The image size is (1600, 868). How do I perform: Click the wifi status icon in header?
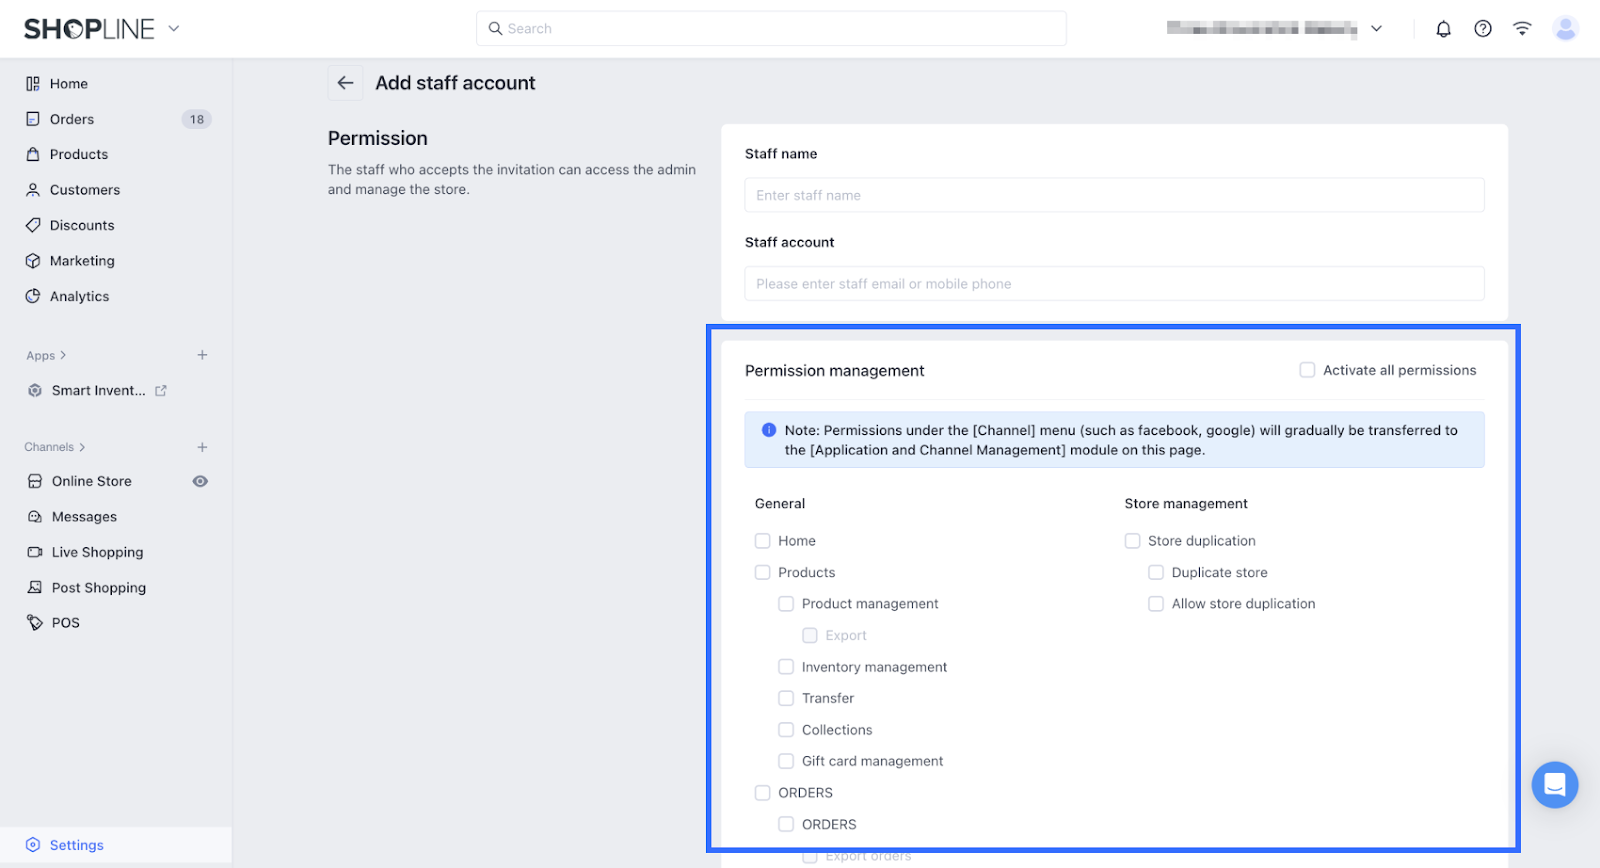click(1522, 29)
